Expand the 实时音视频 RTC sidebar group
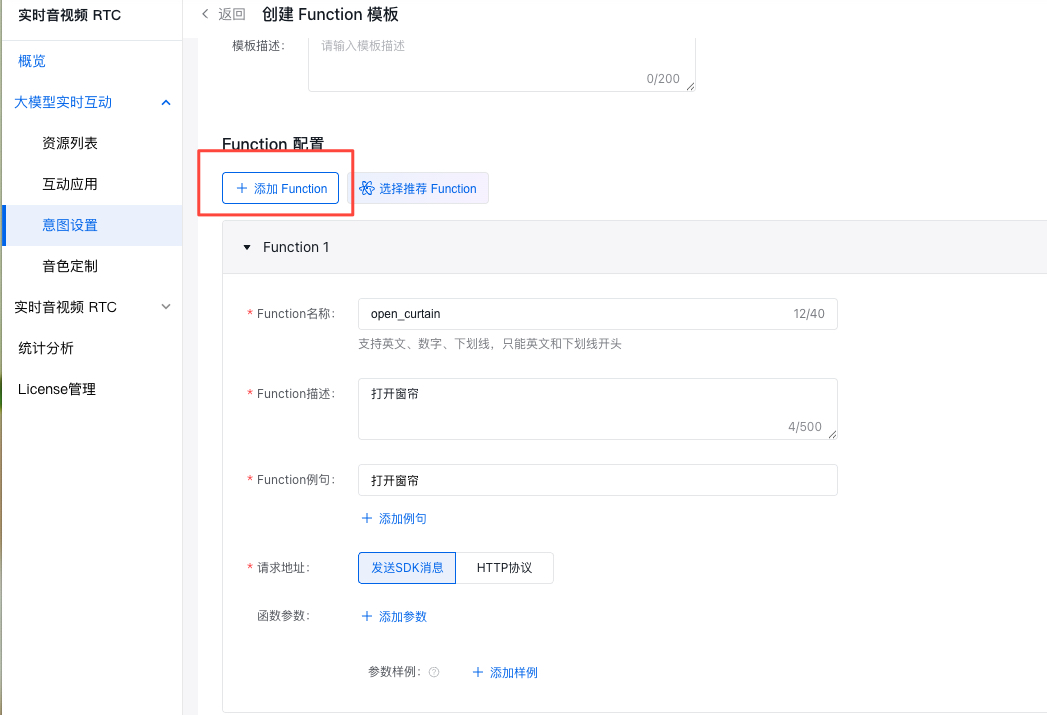1047x715 pixels. tap(166, 307)
